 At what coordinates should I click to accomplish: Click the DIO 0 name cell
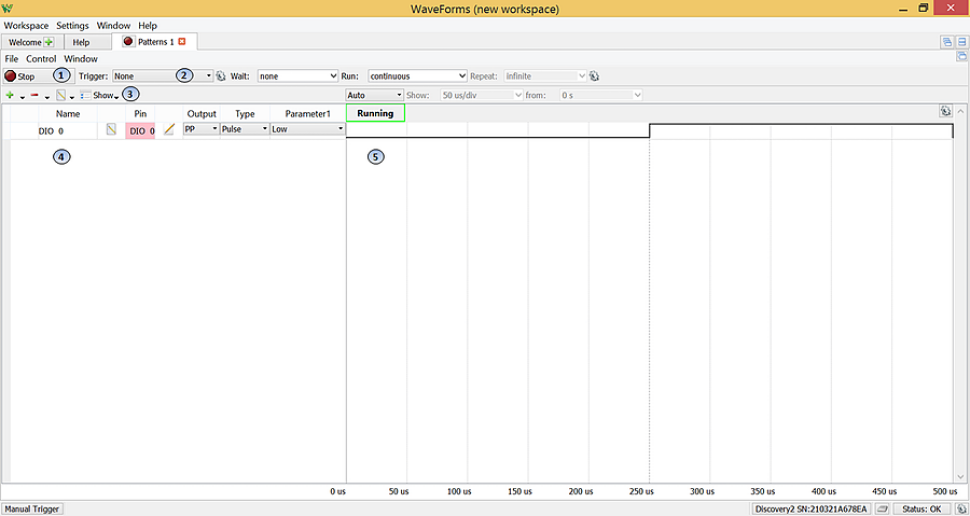[68, 130]
